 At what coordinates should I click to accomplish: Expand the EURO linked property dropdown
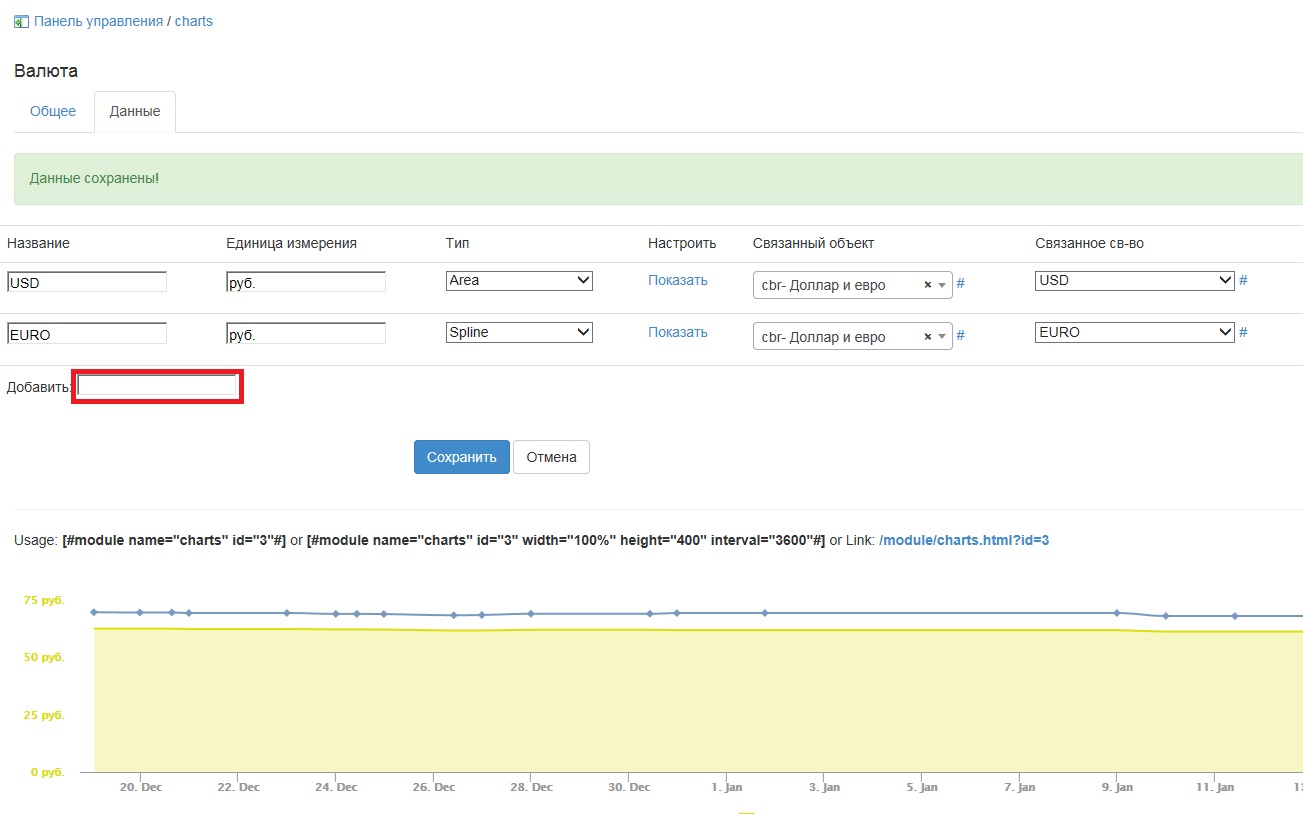[1134, 333]
